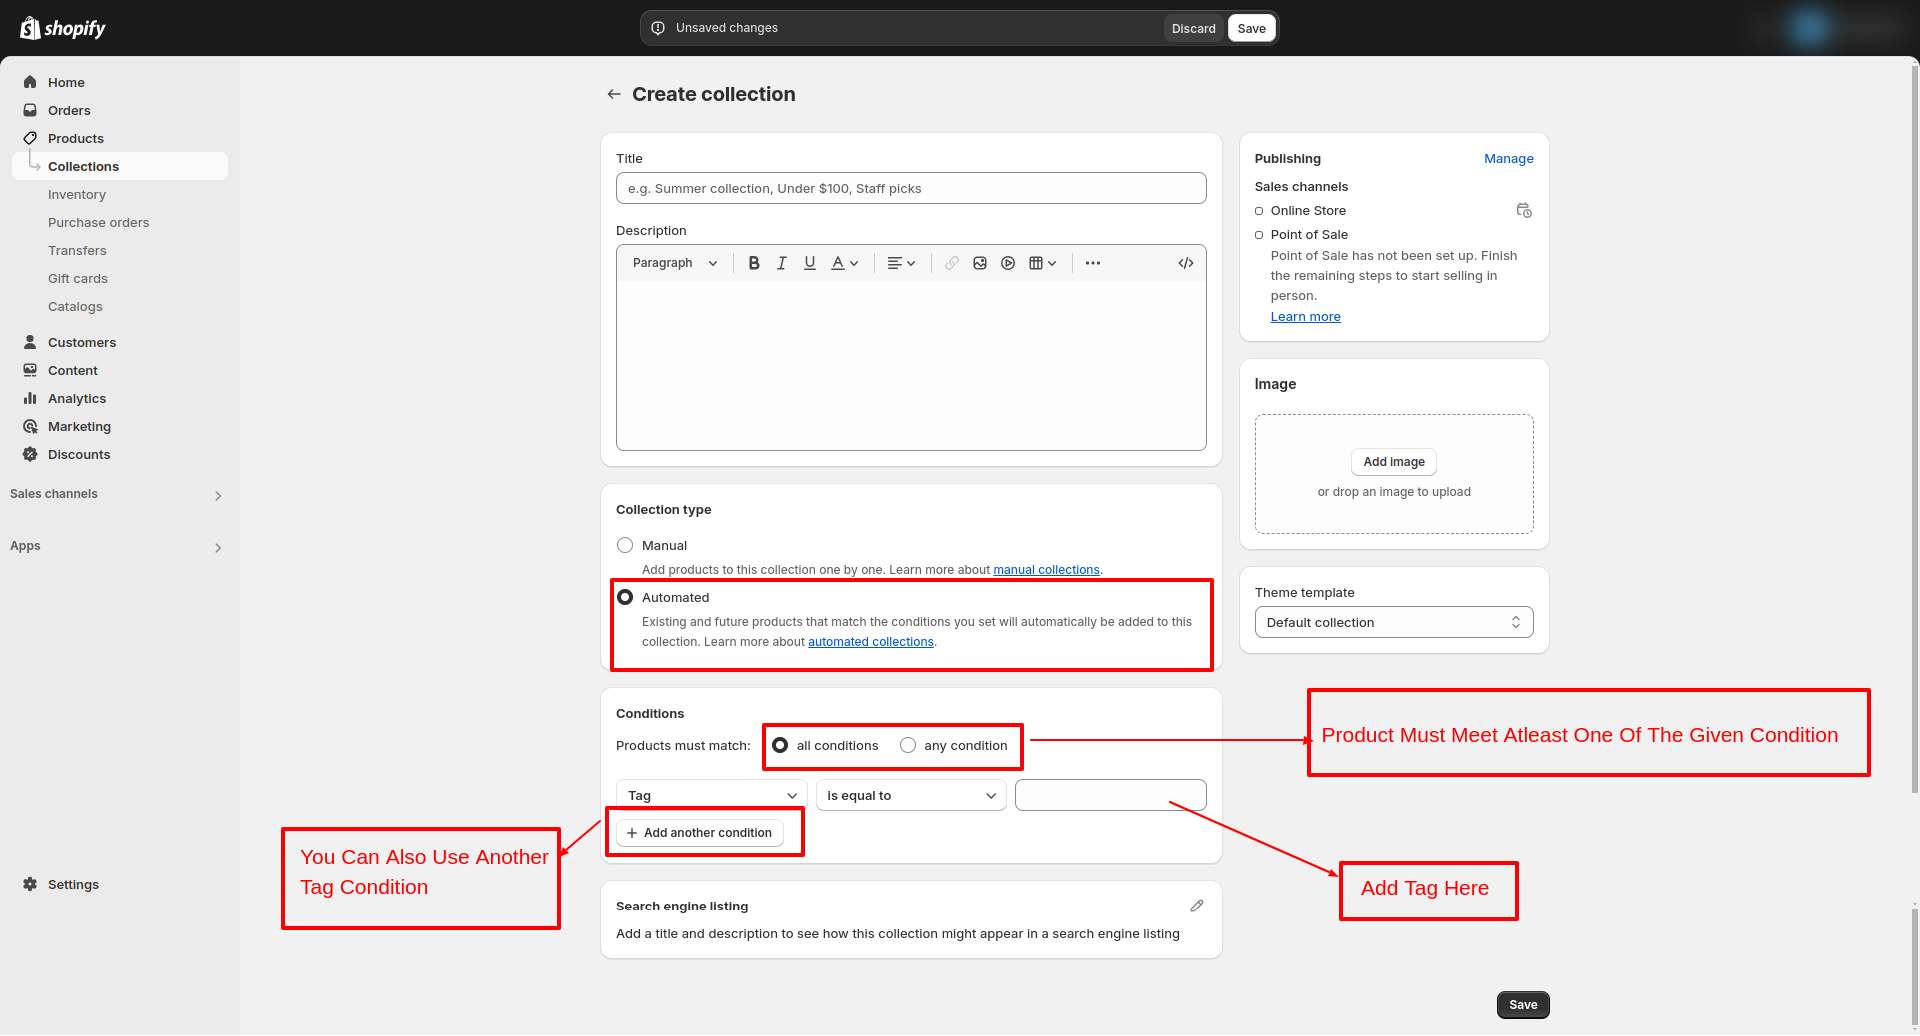Expand Sales channels section
Image resolution: width=1920 pixels, height=1036 pixels.
click(x=218, y=495)
